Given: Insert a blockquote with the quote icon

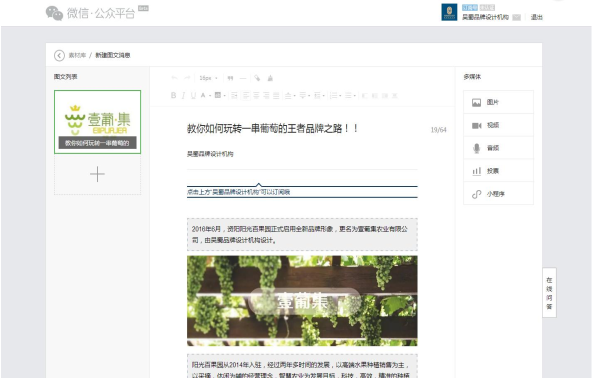Looking at the screenshot, I should 230,78.
